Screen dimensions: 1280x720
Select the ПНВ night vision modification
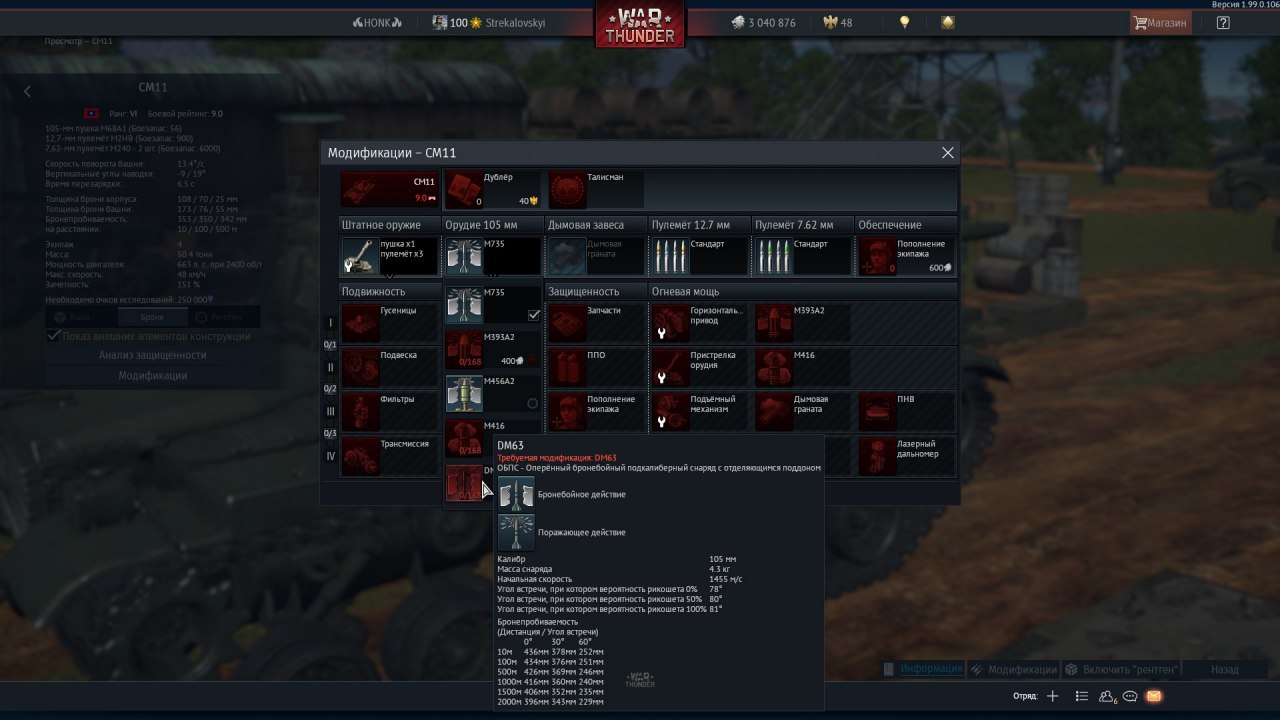pyautogui.click(x=906, y=411)
